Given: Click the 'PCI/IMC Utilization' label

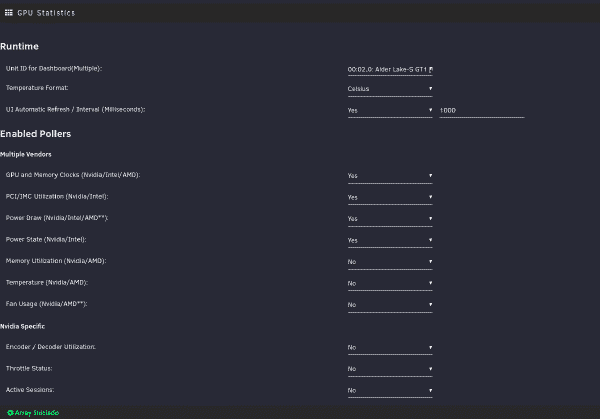Looking at the screenshot, I should click(57, 196).
